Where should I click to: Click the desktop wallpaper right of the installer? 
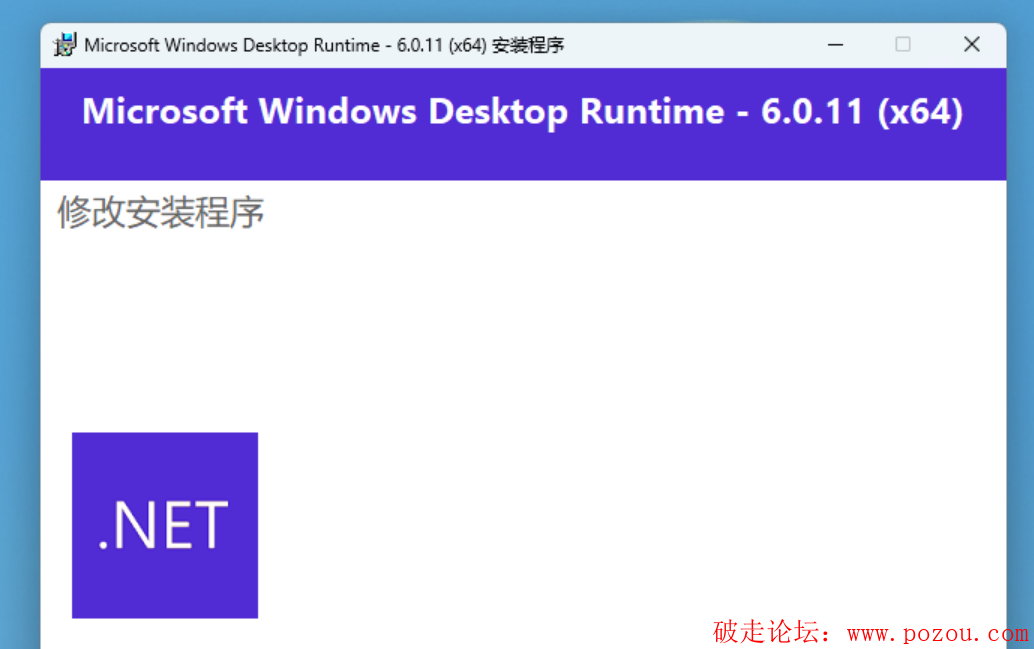[1020, 350]
